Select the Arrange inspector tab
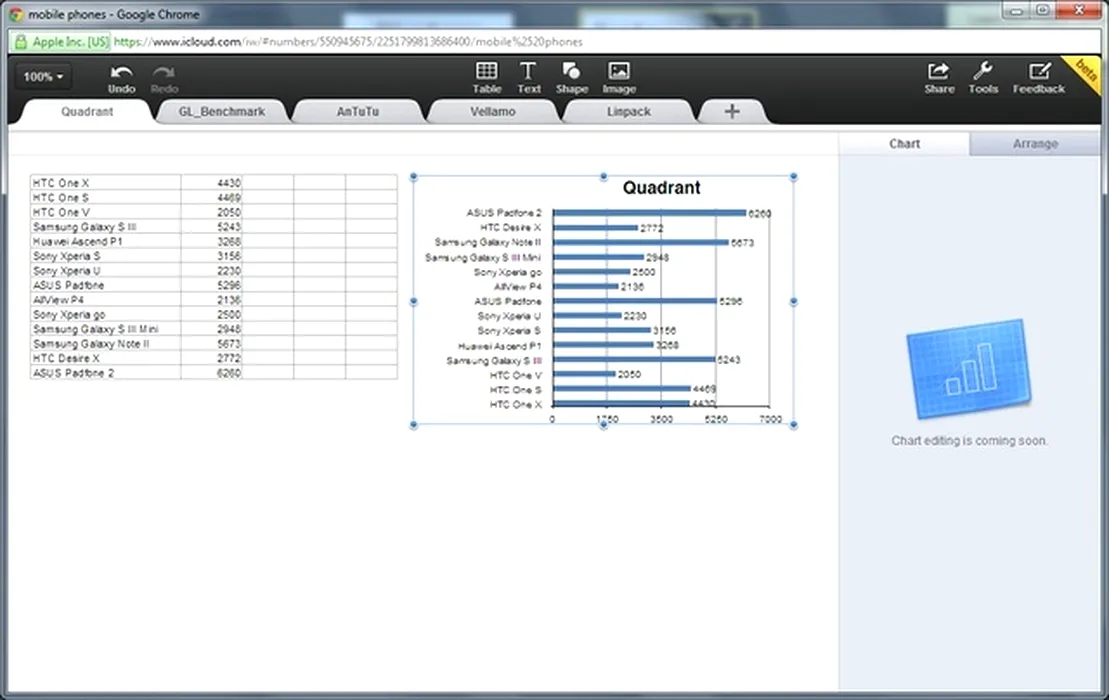1109x700 pixels. coord(1035,144)
